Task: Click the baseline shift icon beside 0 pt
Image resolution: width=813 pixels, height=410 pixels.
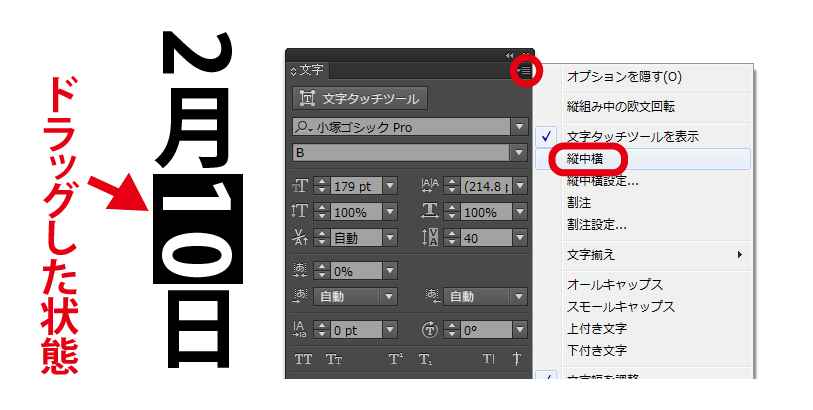Action: 301,329
